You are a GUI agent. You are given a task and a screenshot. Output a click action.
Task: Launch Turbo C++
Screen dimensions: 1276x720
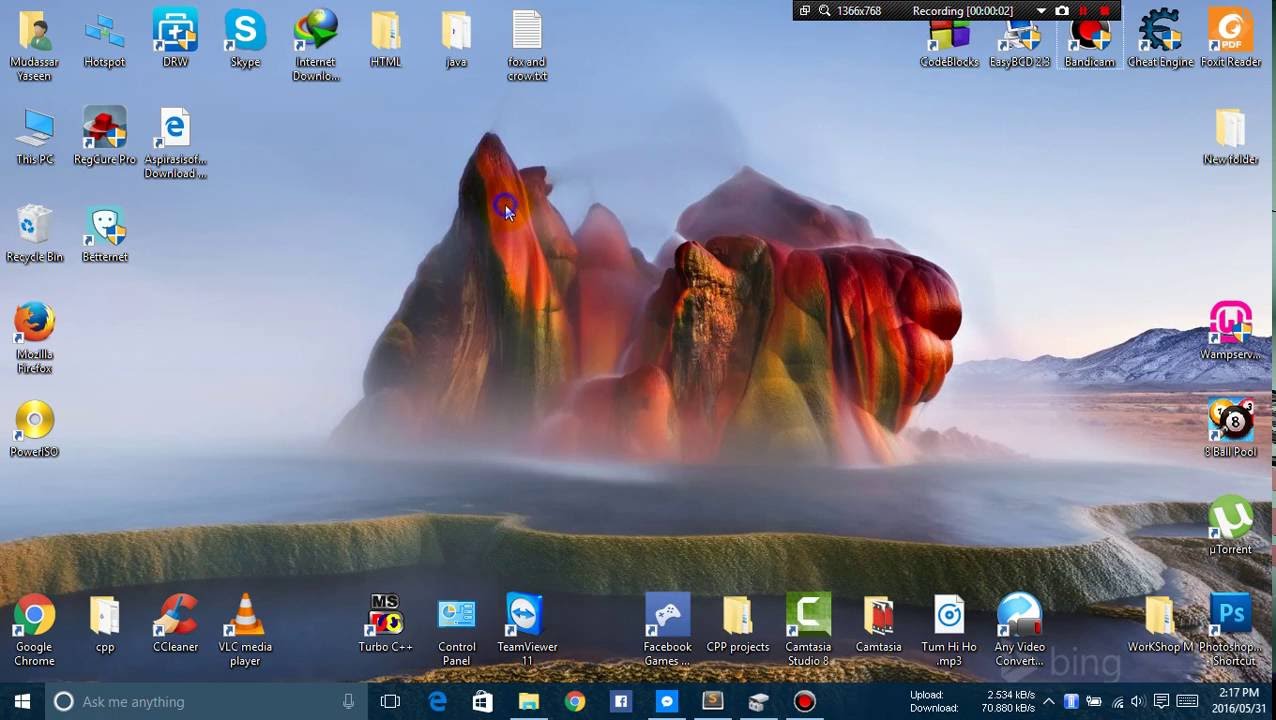(x=386, y=625)
